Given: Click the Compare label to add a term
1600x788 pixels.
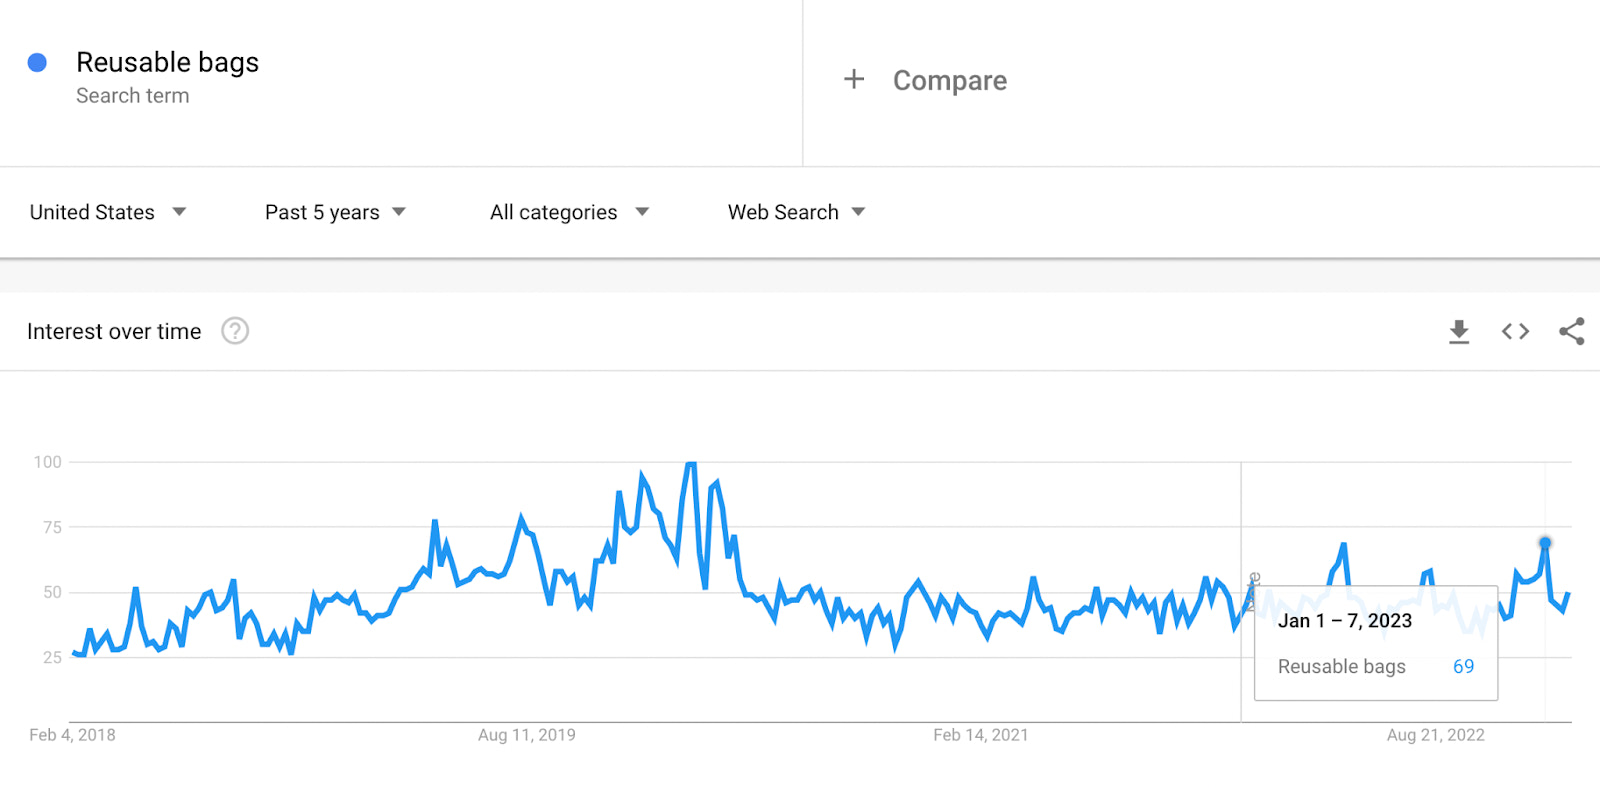Looking at the screenshot, I should point(949,80).
